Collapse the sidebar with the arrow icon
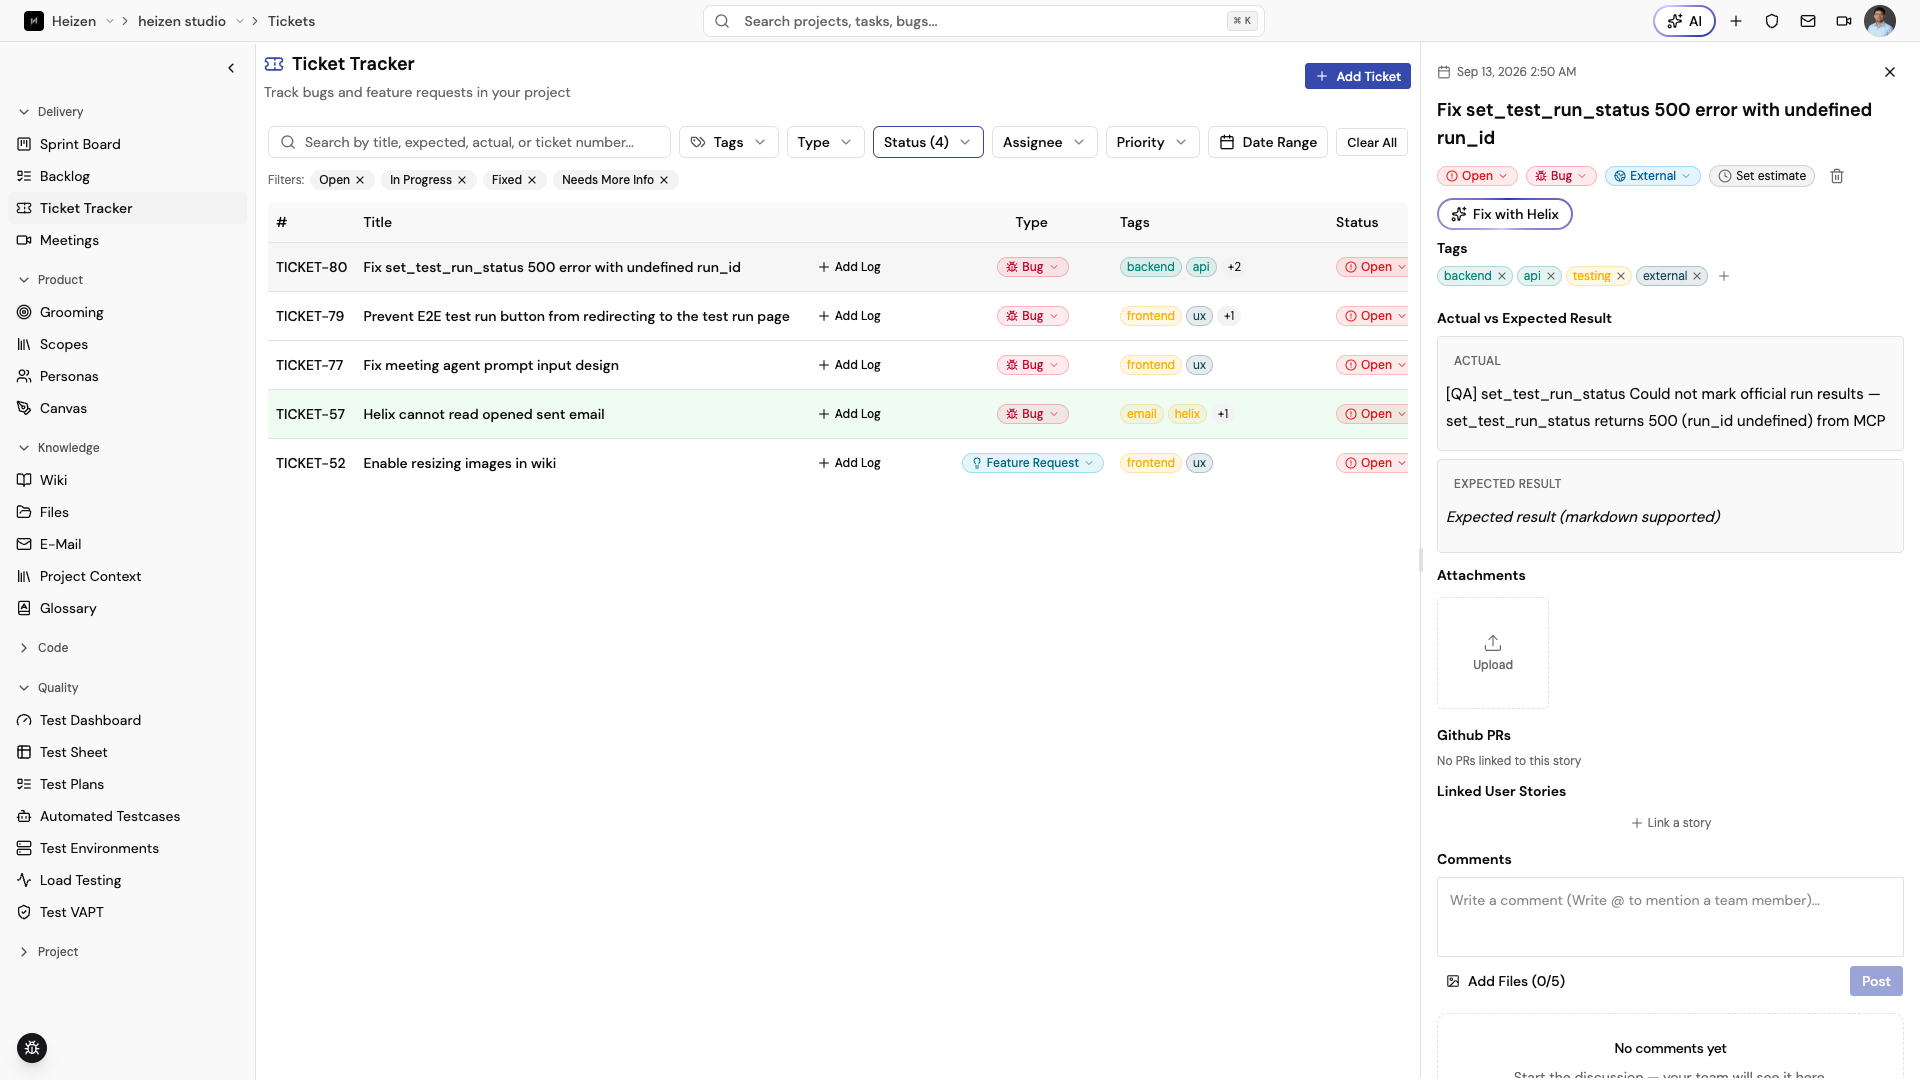1920x1080 pixels. [231, 68]
